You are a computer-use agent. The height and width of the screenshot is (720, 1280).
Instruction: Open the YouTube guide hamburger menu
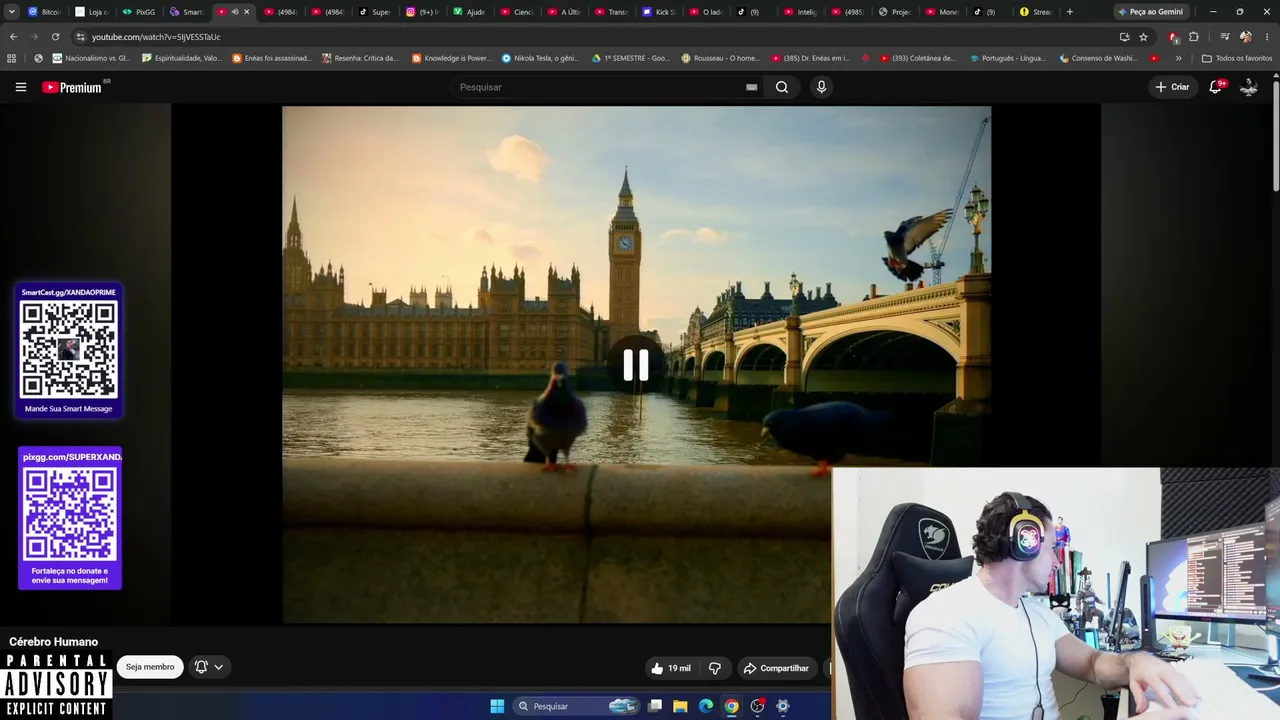pyautogui.click(x=20, y=87)
